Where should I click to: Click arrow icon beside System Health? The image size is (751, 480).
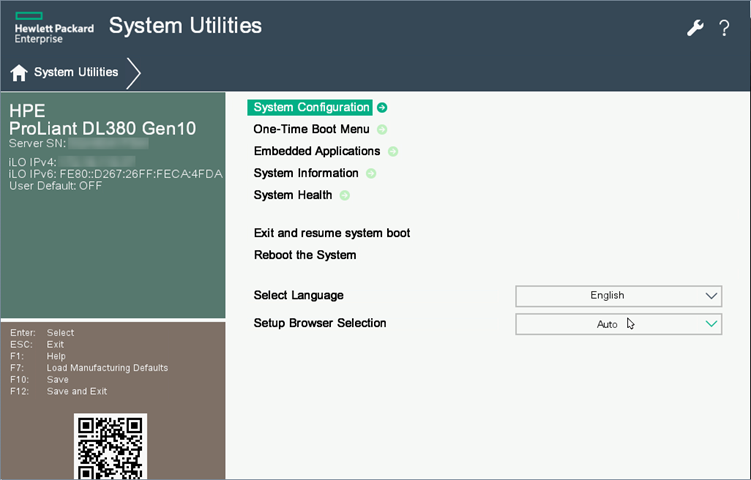[344, 195]
